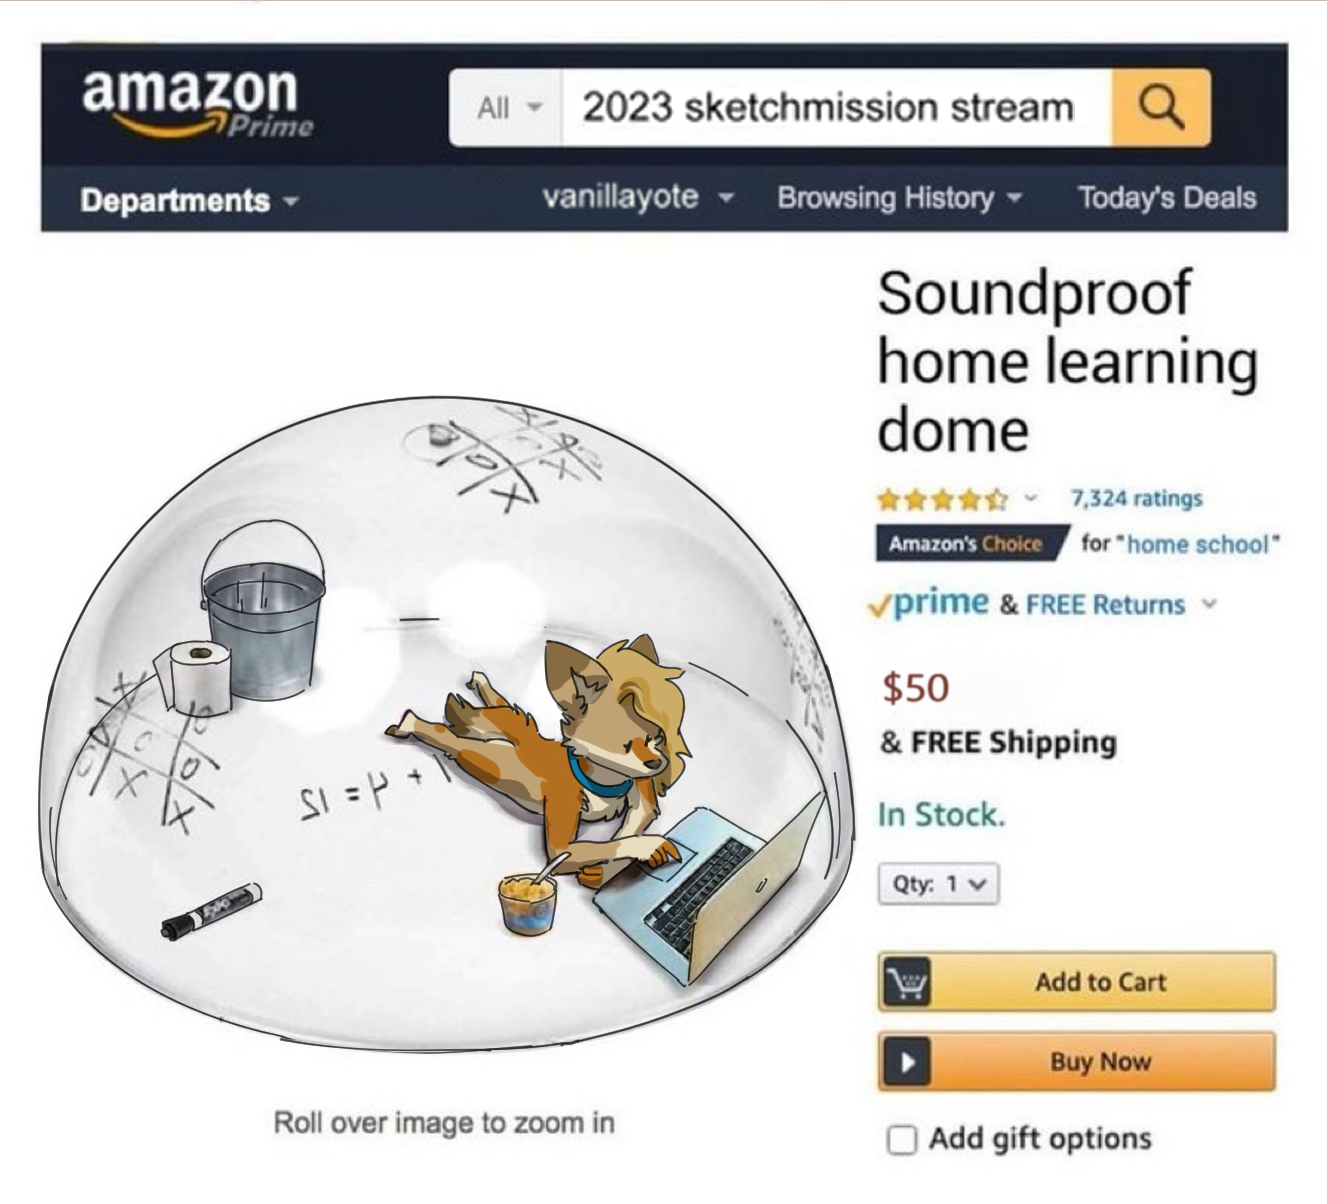This screenshot has width=1327, height=1204.
Task: Enable the Add gift options checkbox
Action: click(x=902, y=1140)
